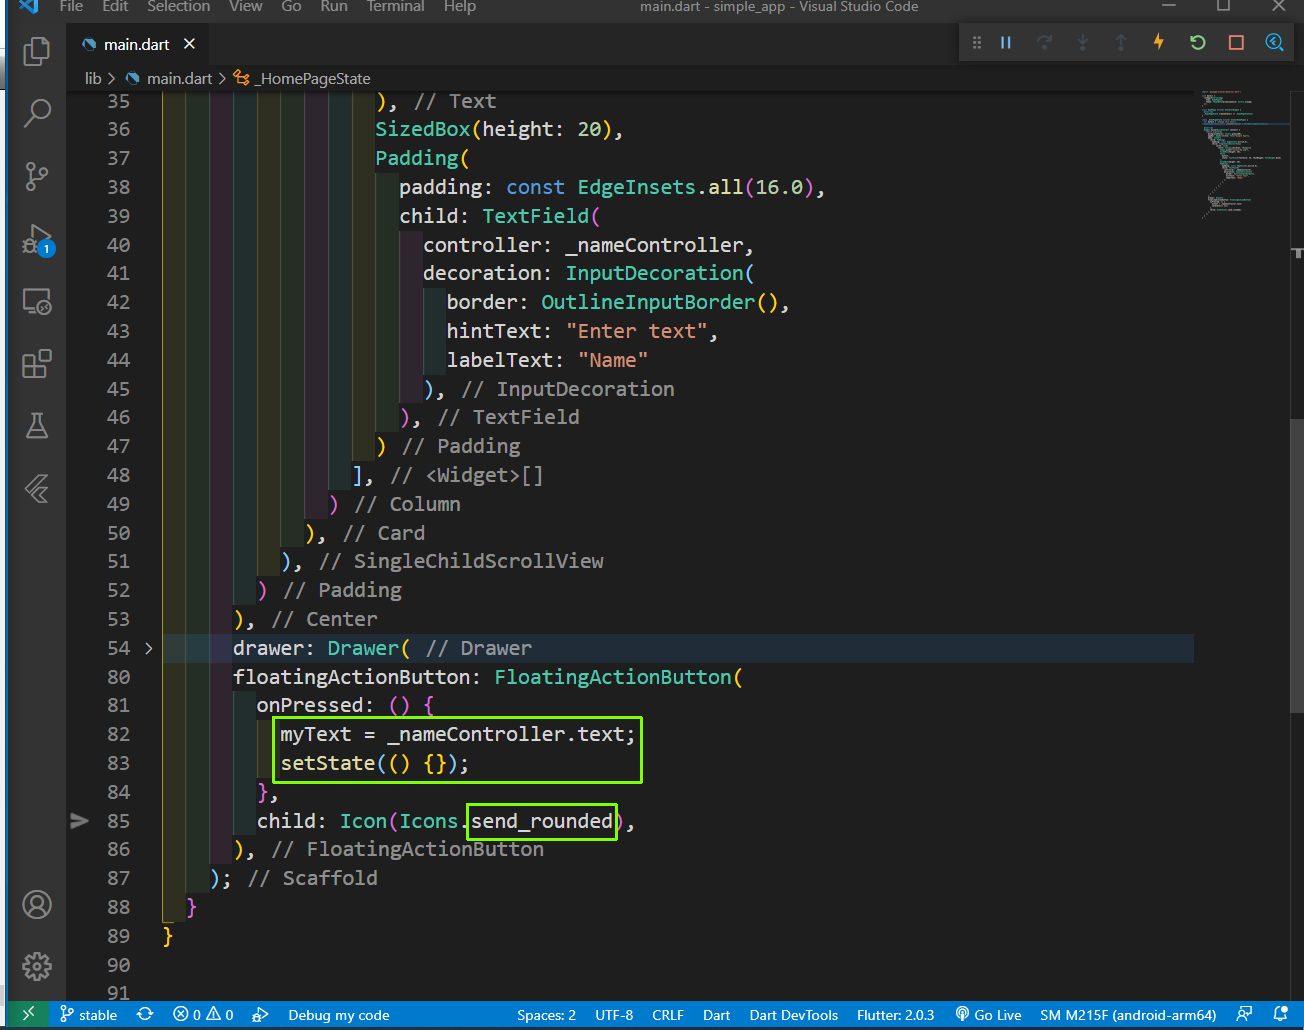Trigger Flutter Hot Reload lightning icon
This screenshot has width=1304, height=1030.
pos(1159,42)
